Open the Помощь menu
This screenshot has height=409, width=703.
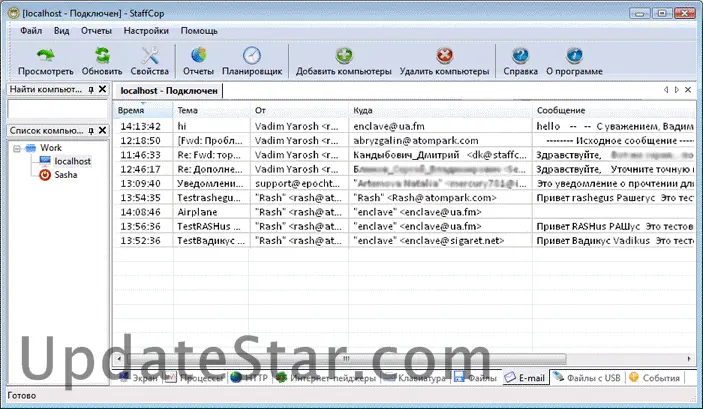point(199,31)
